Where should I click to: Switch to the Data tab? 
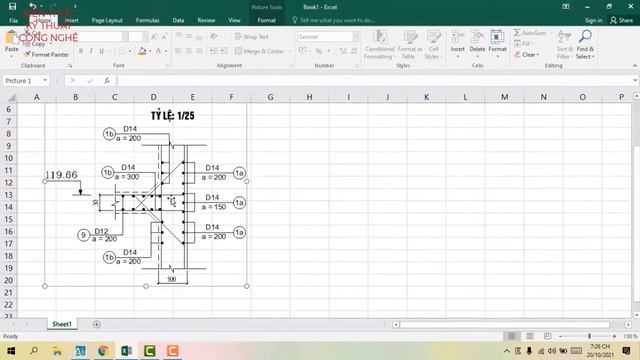tap(178, 20)
